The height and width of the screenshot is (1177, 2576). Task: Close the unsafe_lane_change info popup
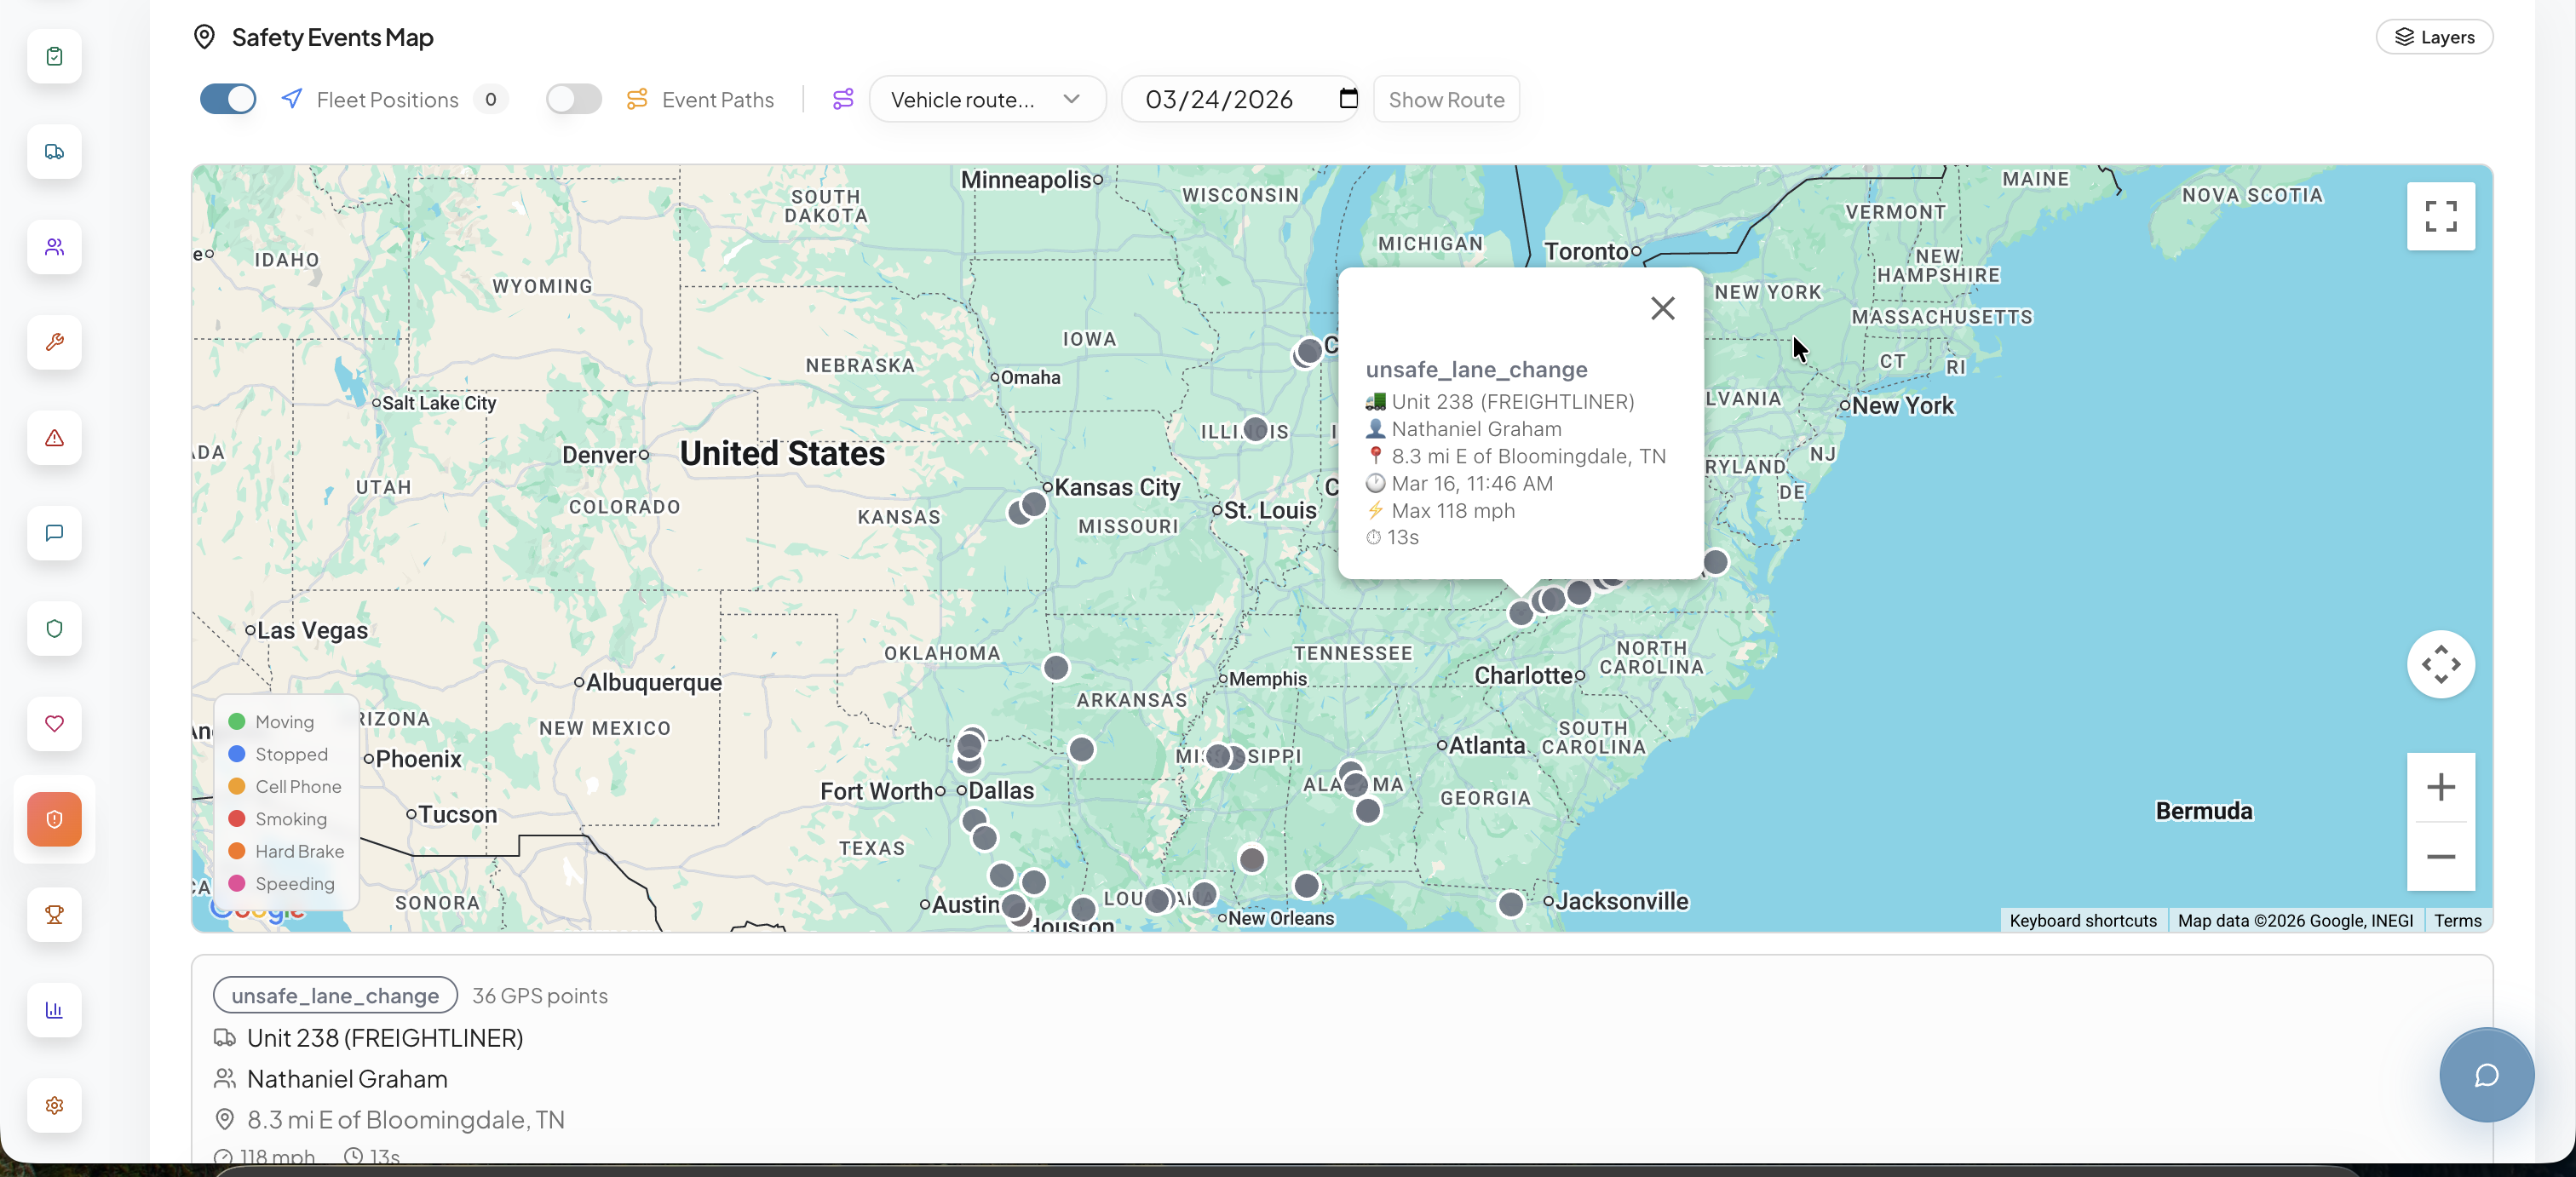pyautogui.click(x=1662, y=308)
